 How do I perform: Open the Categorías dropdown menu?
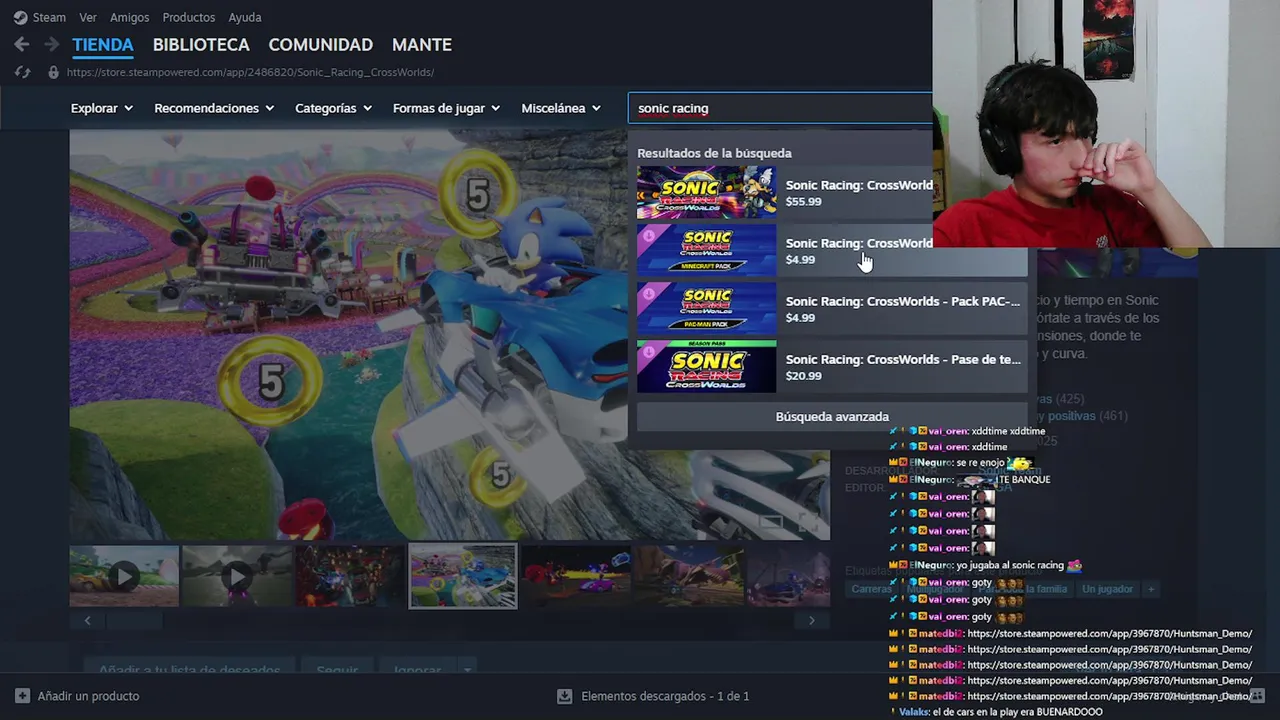pos(333,108)
